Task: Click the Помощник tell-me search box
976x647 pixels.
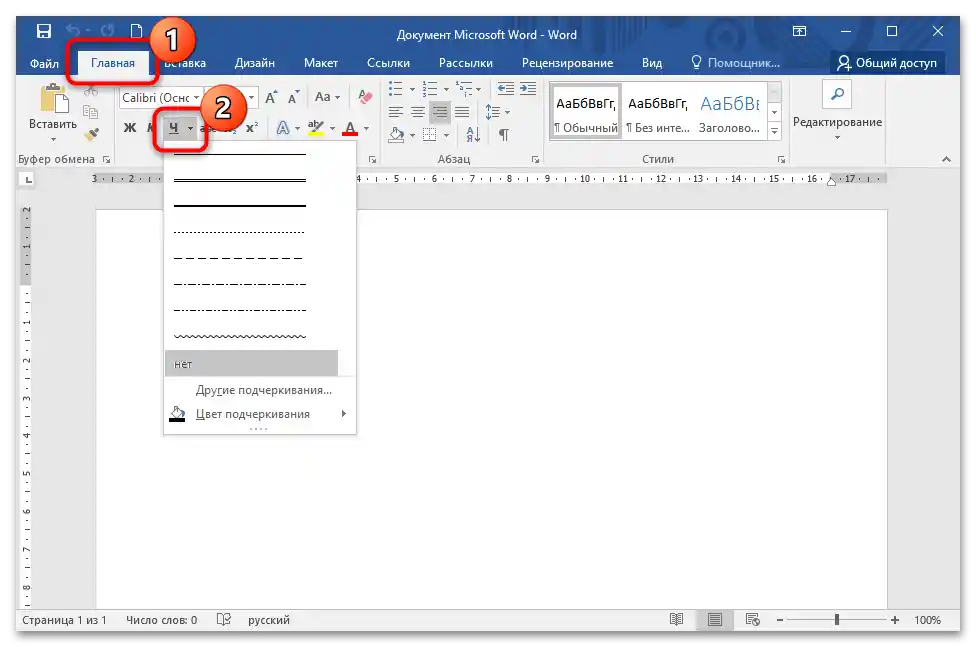Action: 735,63
